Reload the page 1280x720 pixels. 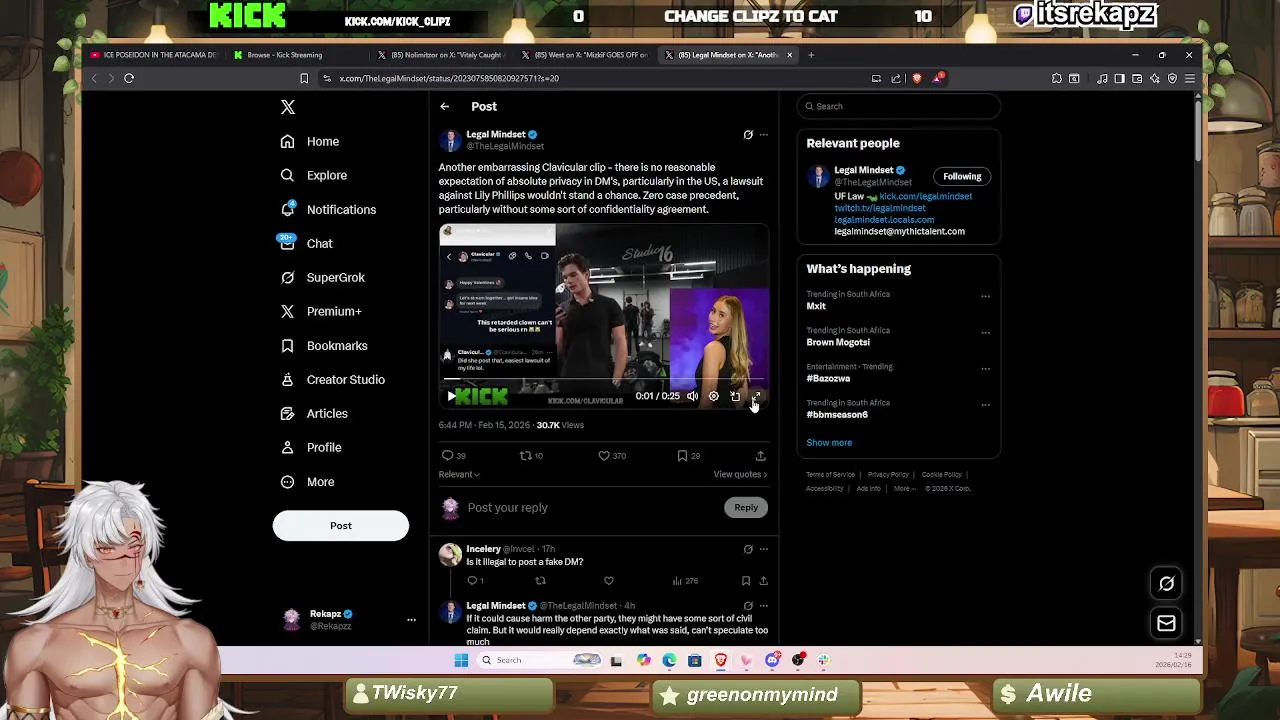pos(129,78)
